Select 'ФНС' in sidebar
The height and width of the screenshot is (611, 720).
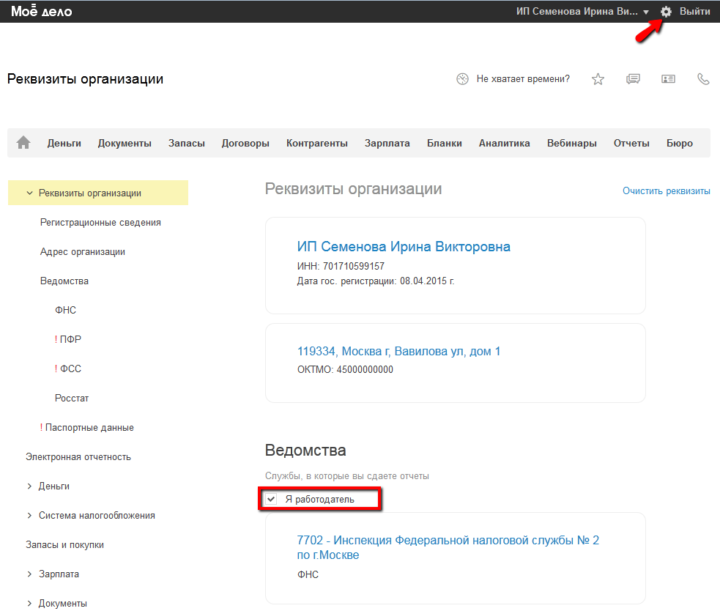65,310
